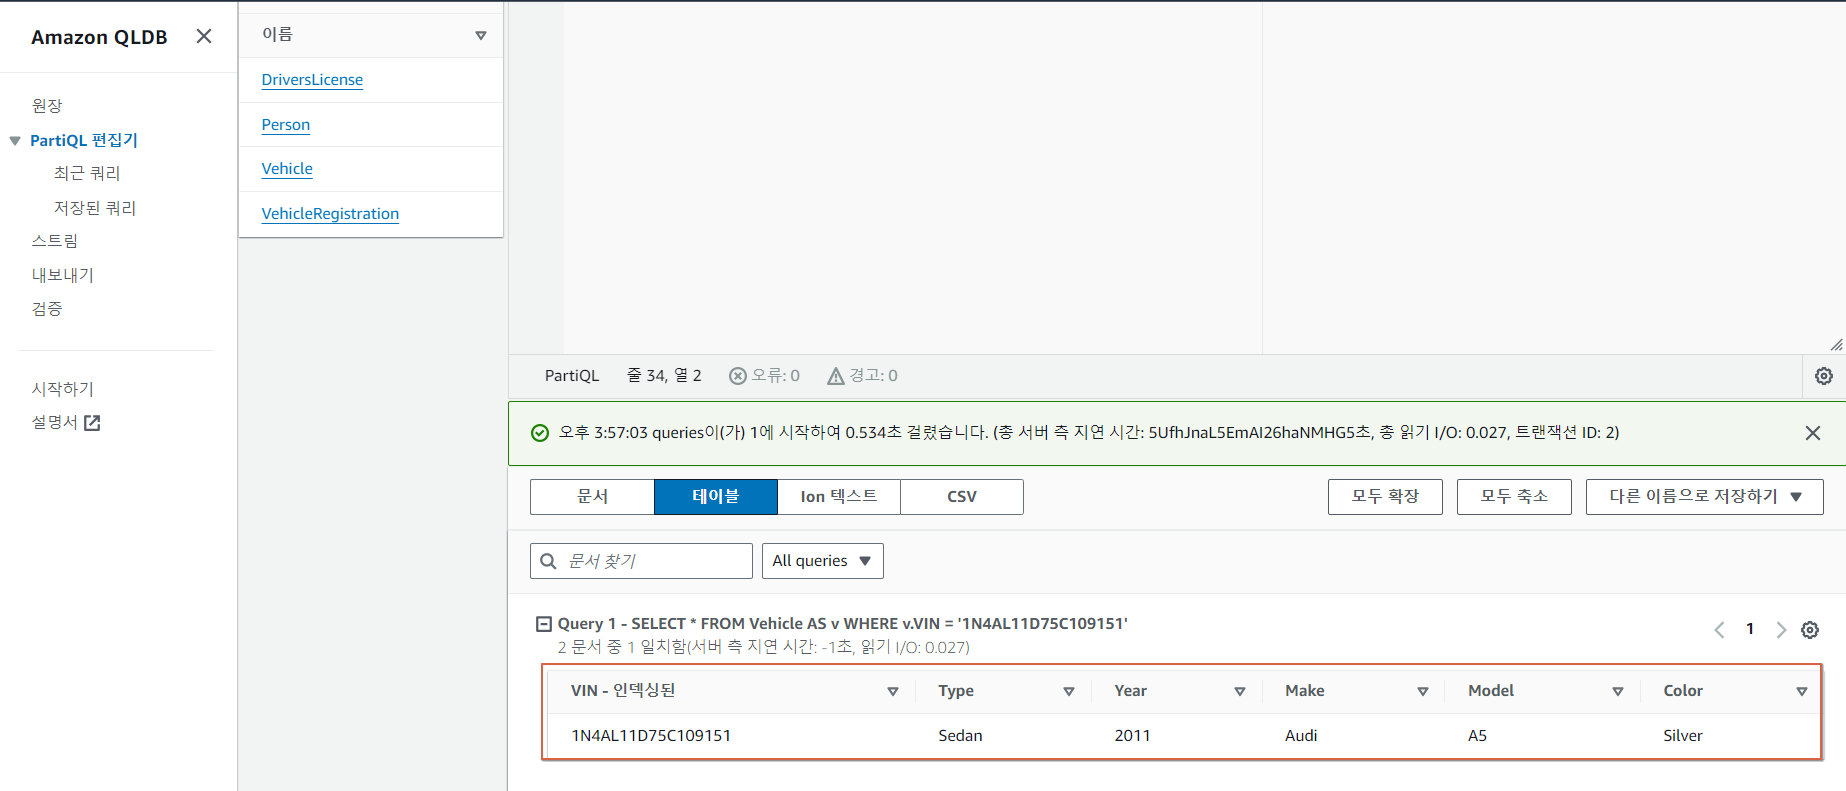Switch to the 테이블 view tab

click(x=716, y=497)
